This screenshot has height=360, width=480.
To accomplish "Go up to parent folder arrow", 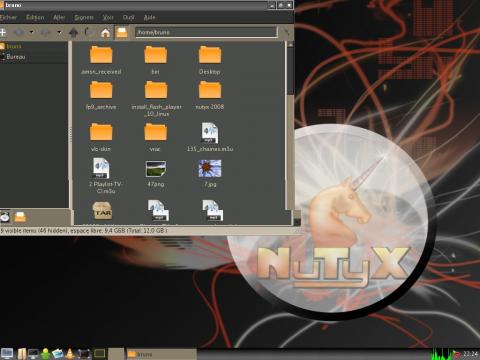I will pyautogui.click(x=73, y=32).
